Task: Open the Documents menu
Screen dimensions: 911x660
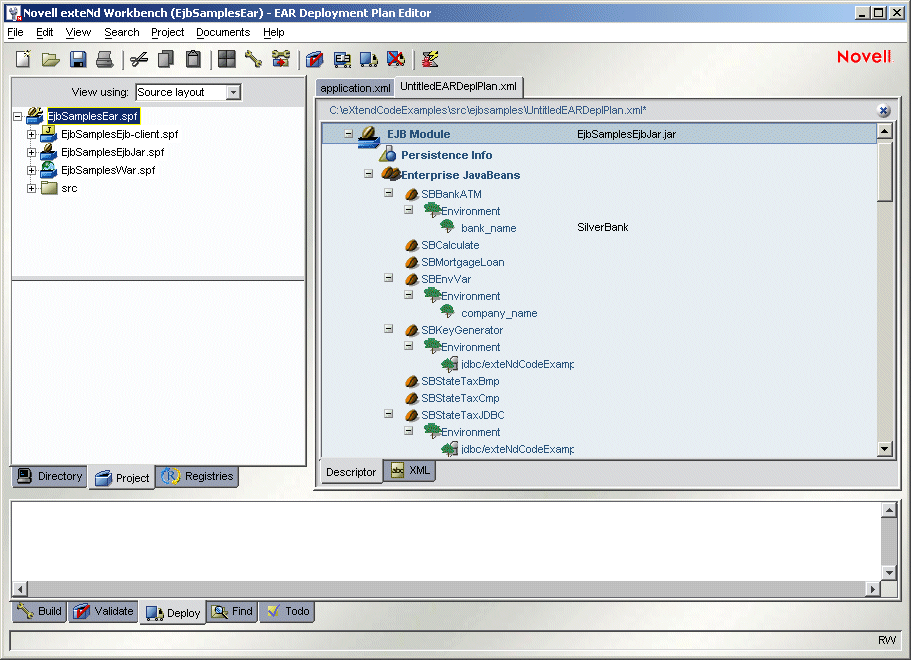Action: (x=223, y=33)
